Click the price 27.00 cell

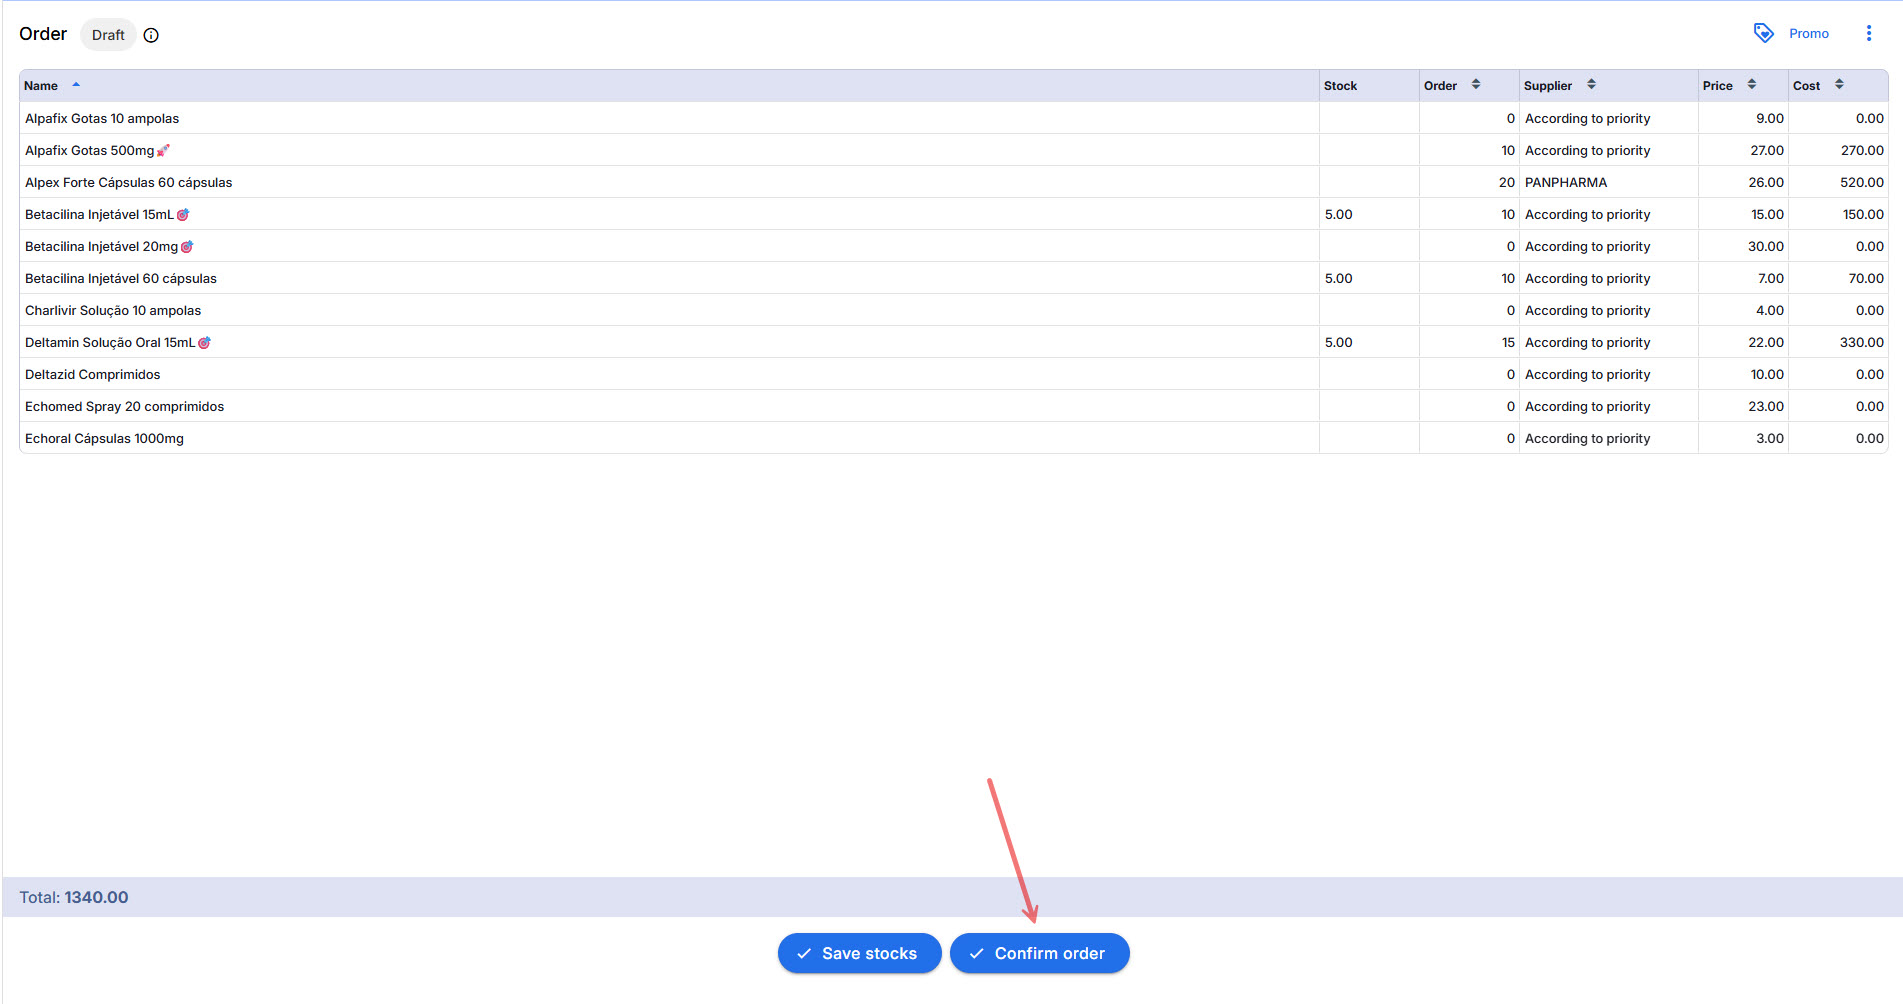click(1743, 150)
